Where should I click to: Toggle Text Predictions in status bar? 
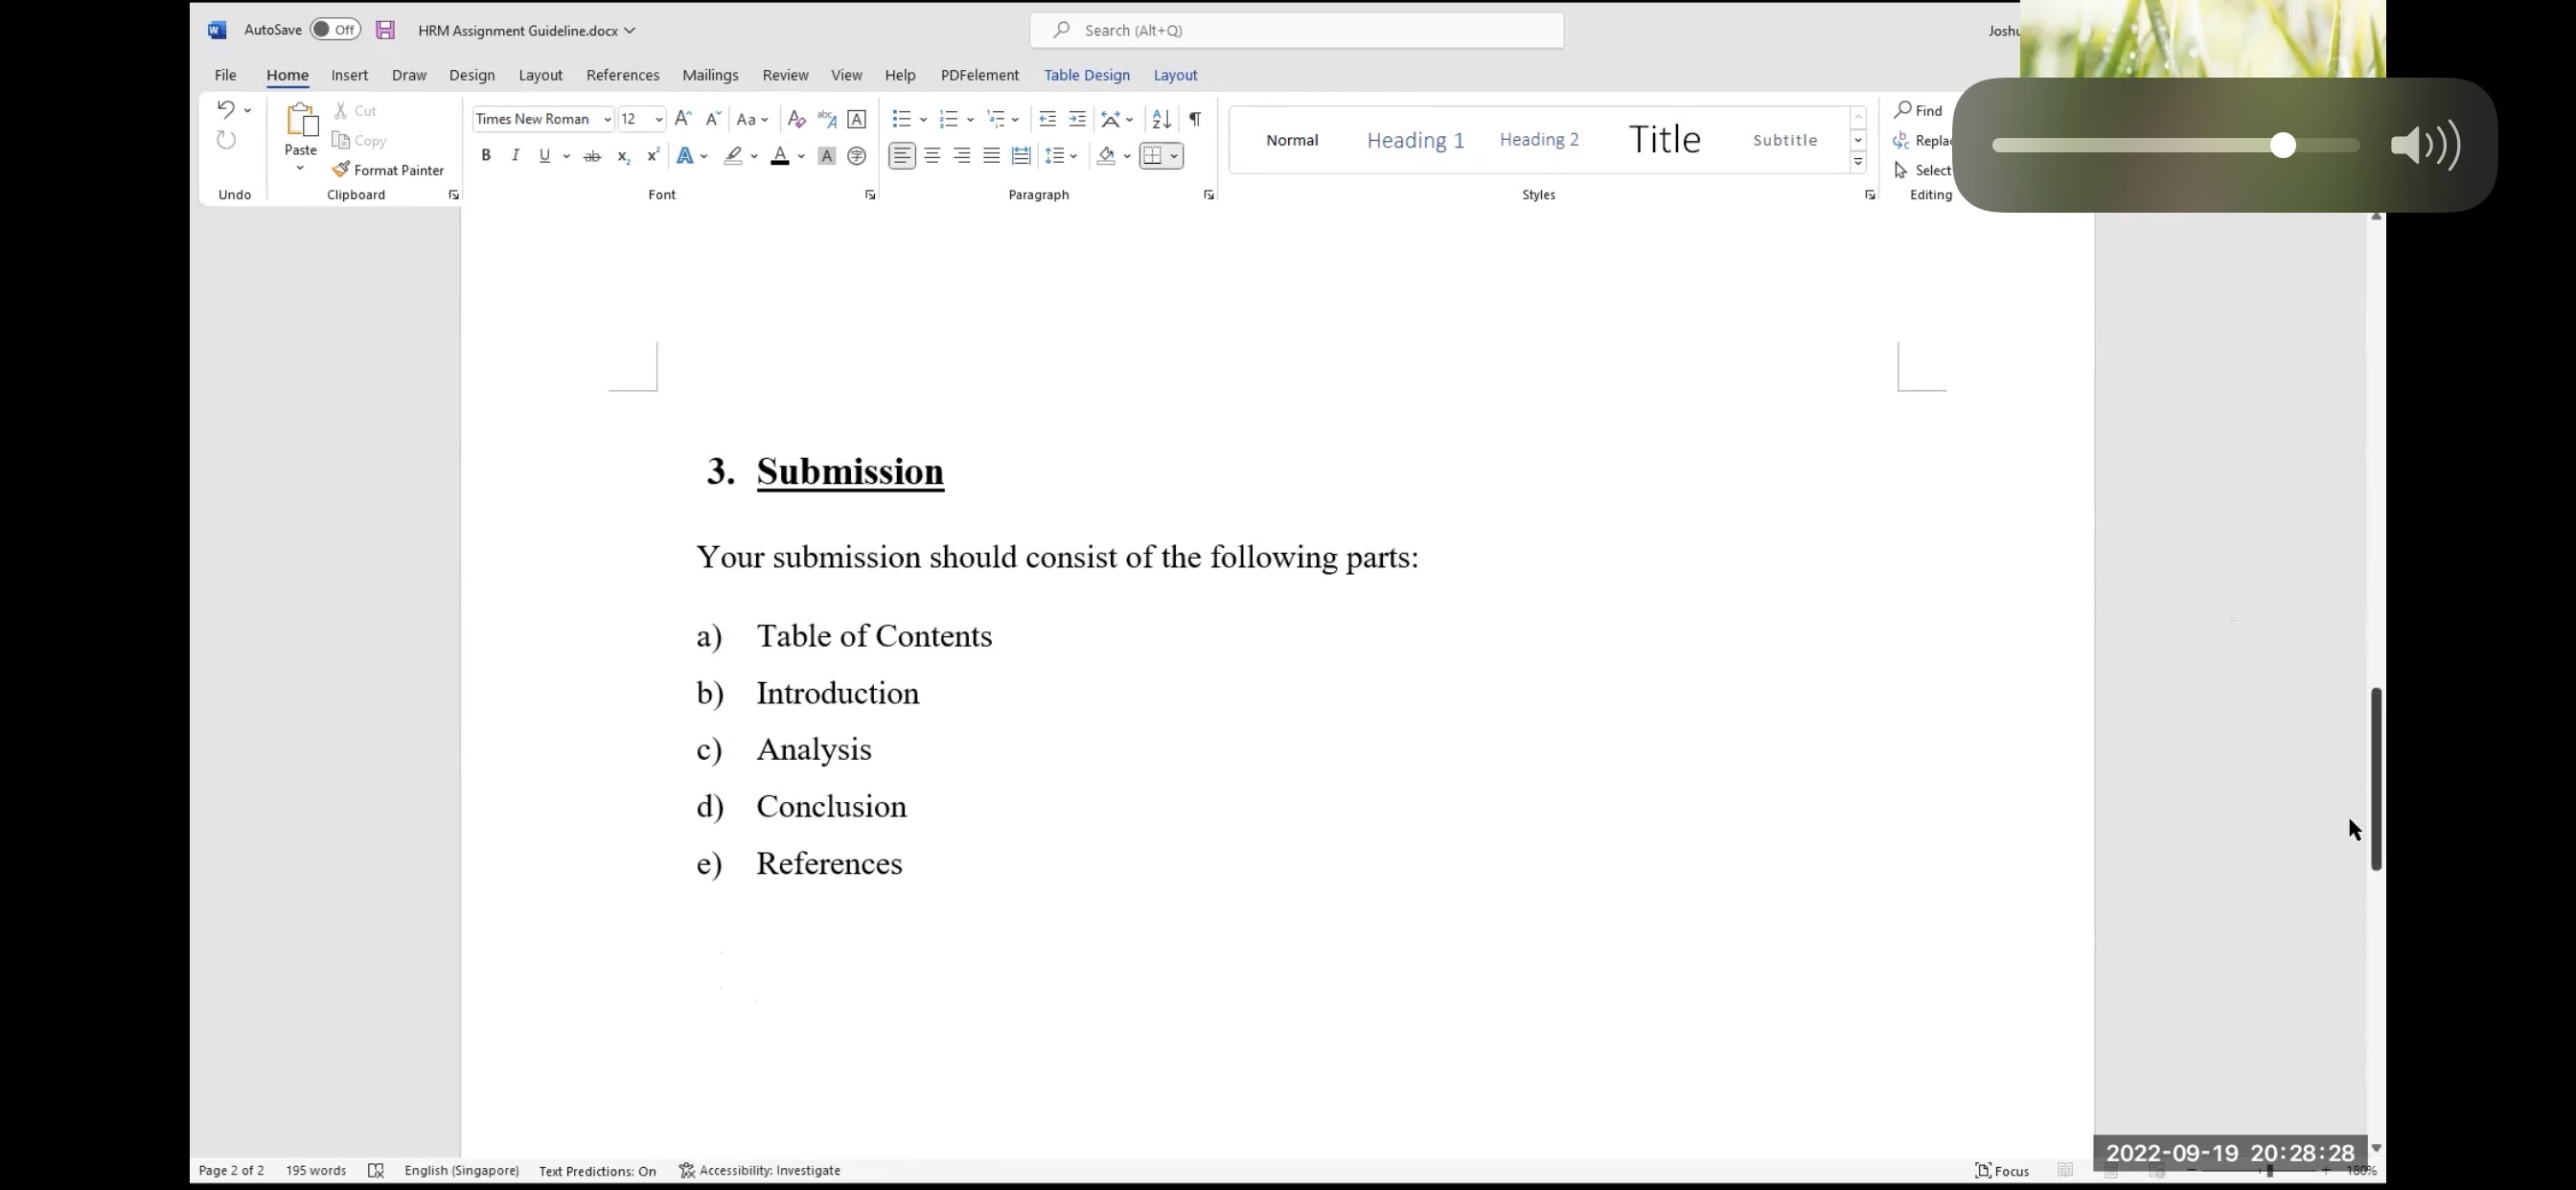[597, 1171]
